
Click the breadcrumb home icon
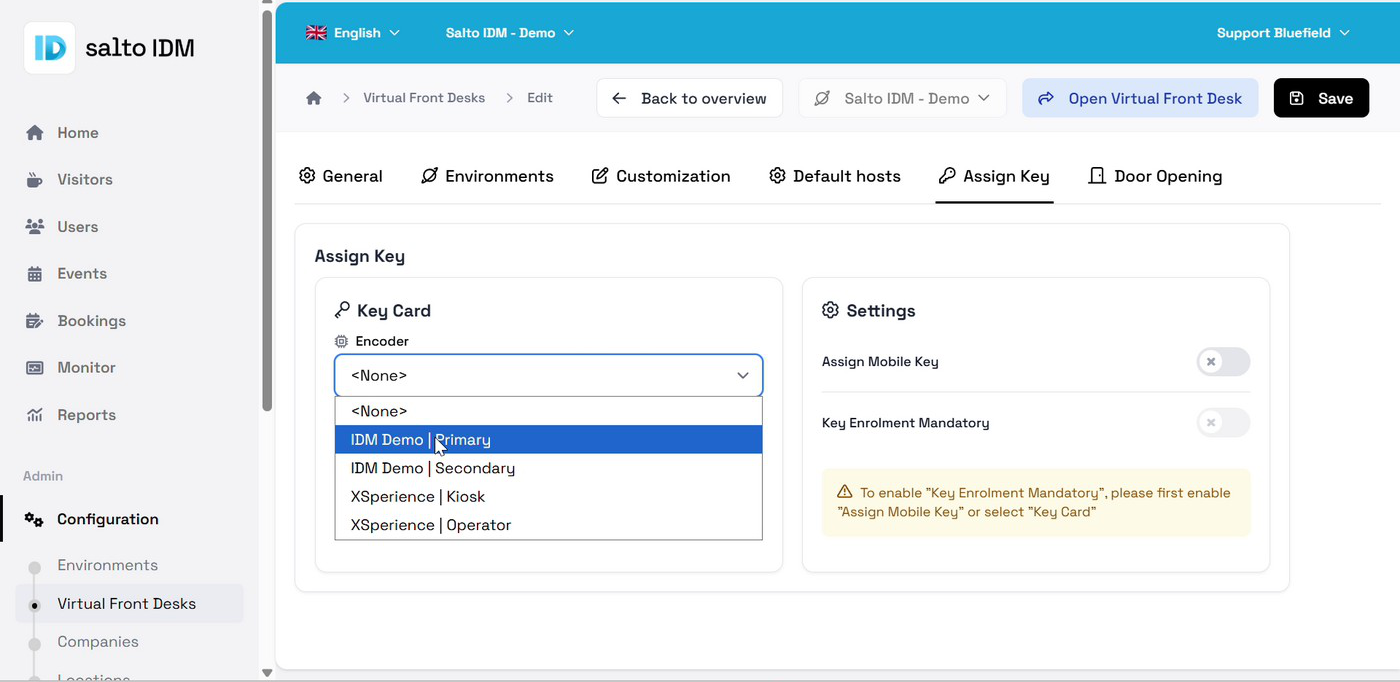pyautogui.click(x=314, y=98)
